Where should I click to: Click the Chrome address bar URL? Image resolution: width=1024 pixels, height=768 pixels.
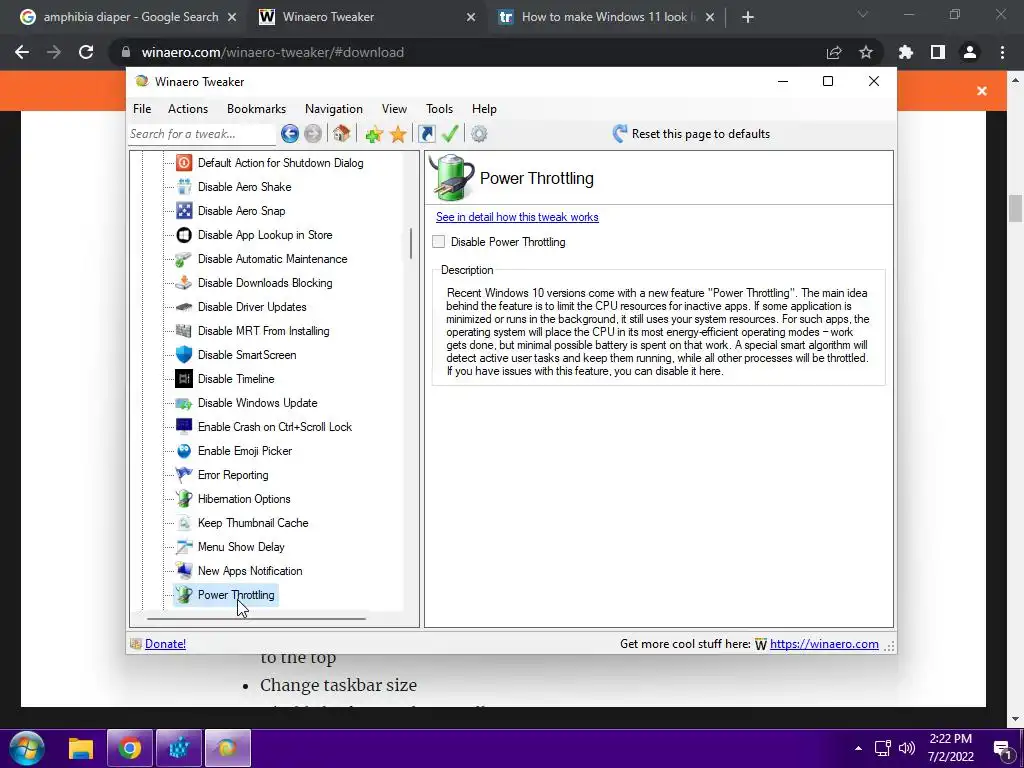[x=272, y=52]
